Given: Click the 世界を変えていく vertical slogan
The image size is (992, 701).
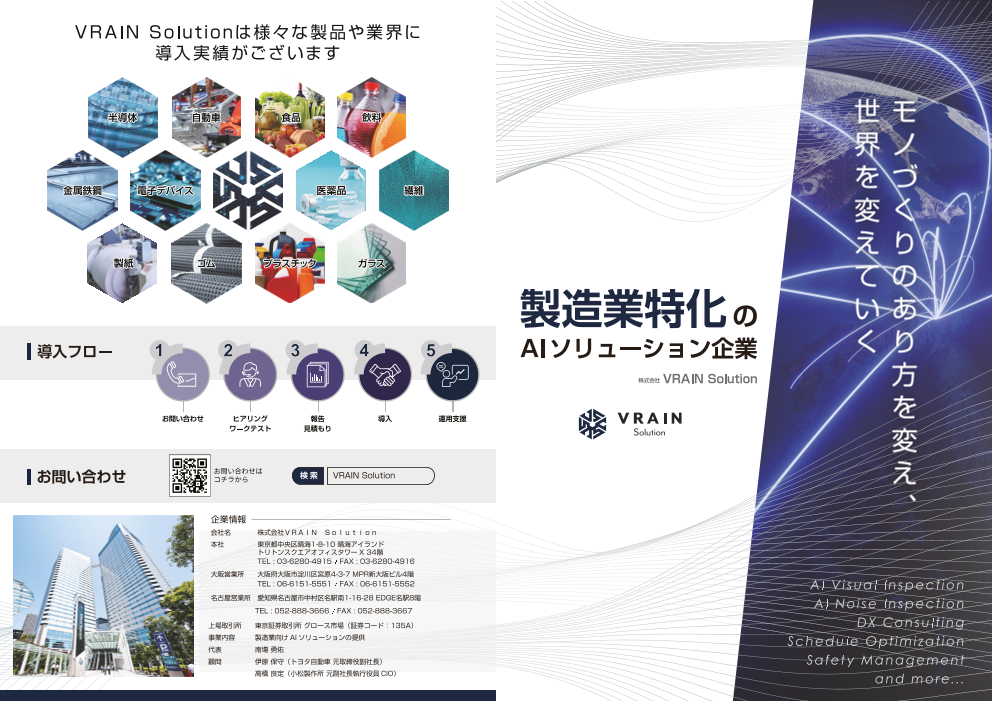Looking at the screenshot, I should click(867, 225).
